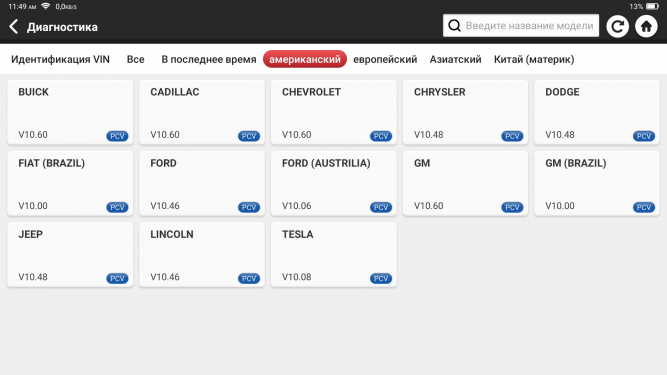
Task: Tap the PCV badge on GM (BRAZIL)
Action: (x=644, y=207)
